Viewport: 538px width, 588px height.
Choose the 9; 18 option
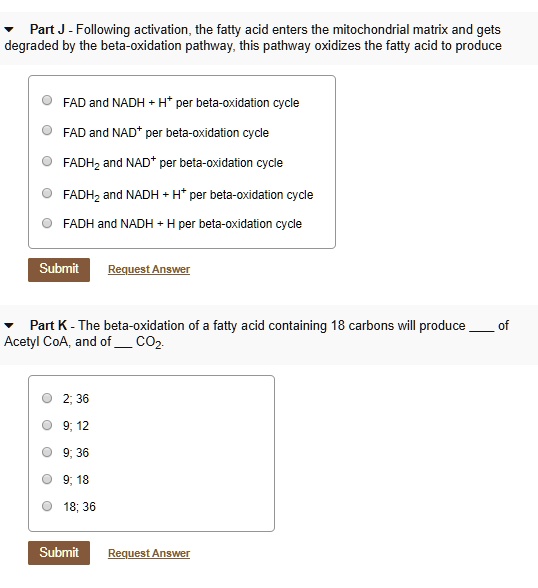[x=47, y=479]
